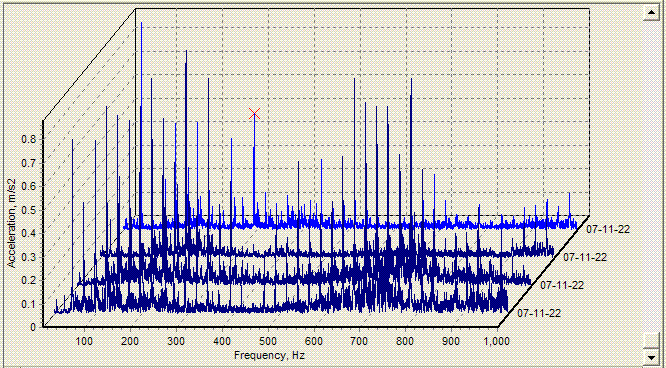The image size is (666, 368).
Task: Click the 0 origin tick on acceleration axis
Action: 33,327
